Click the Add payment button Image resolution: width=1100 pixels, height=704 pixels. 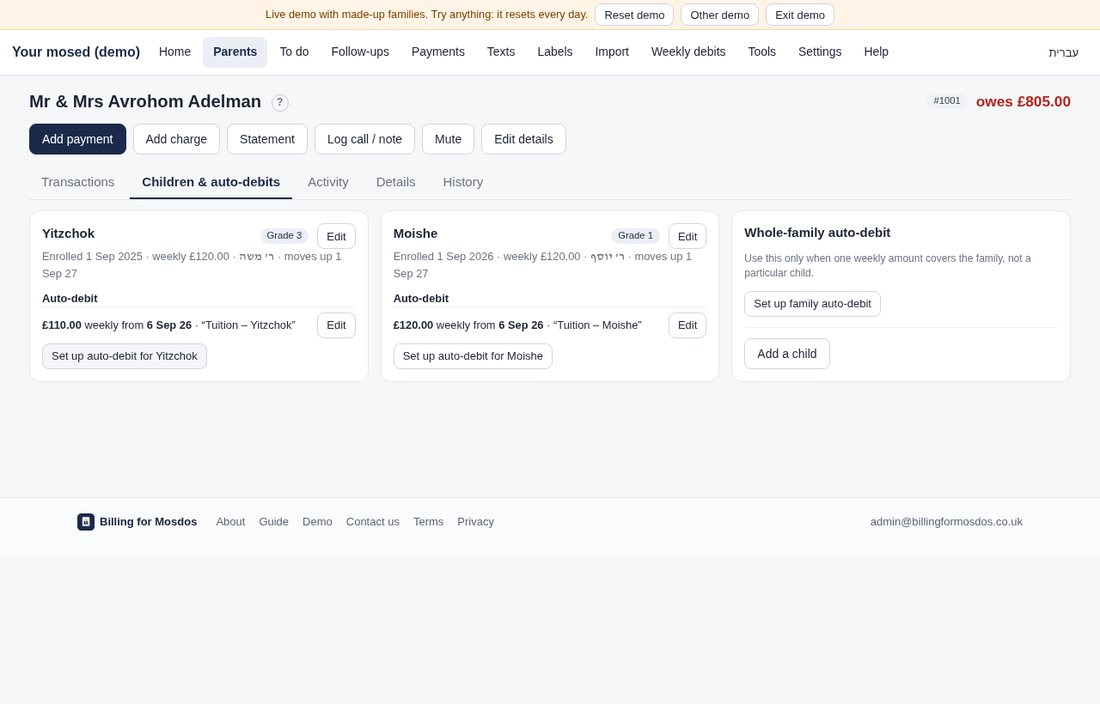click(77, 140)
